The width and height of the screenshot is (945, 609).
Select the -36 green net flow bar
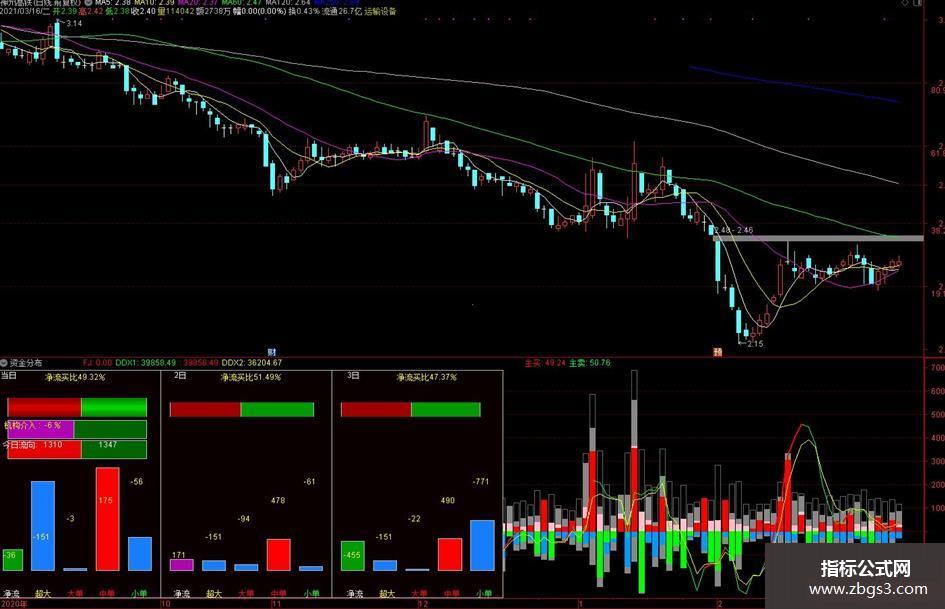click(x=11, y=560)
